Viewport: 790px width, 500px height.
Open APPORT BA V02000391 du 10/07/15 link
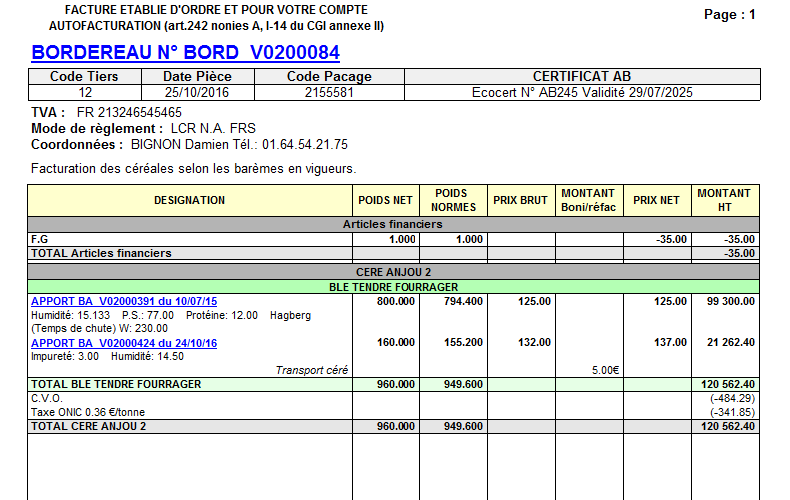pyautogui.click(x=124, y=301)
